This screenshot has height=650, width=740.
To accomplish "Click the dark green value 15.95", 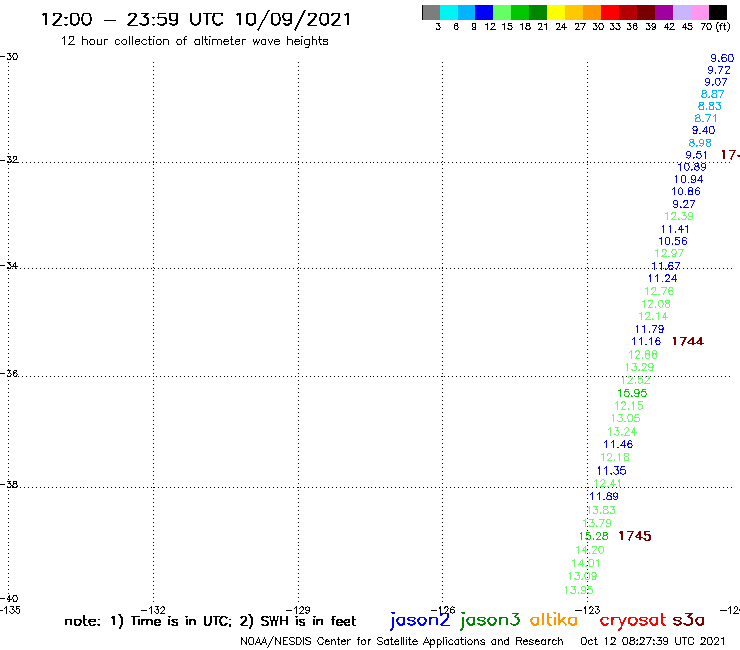I will pos(632,393).
